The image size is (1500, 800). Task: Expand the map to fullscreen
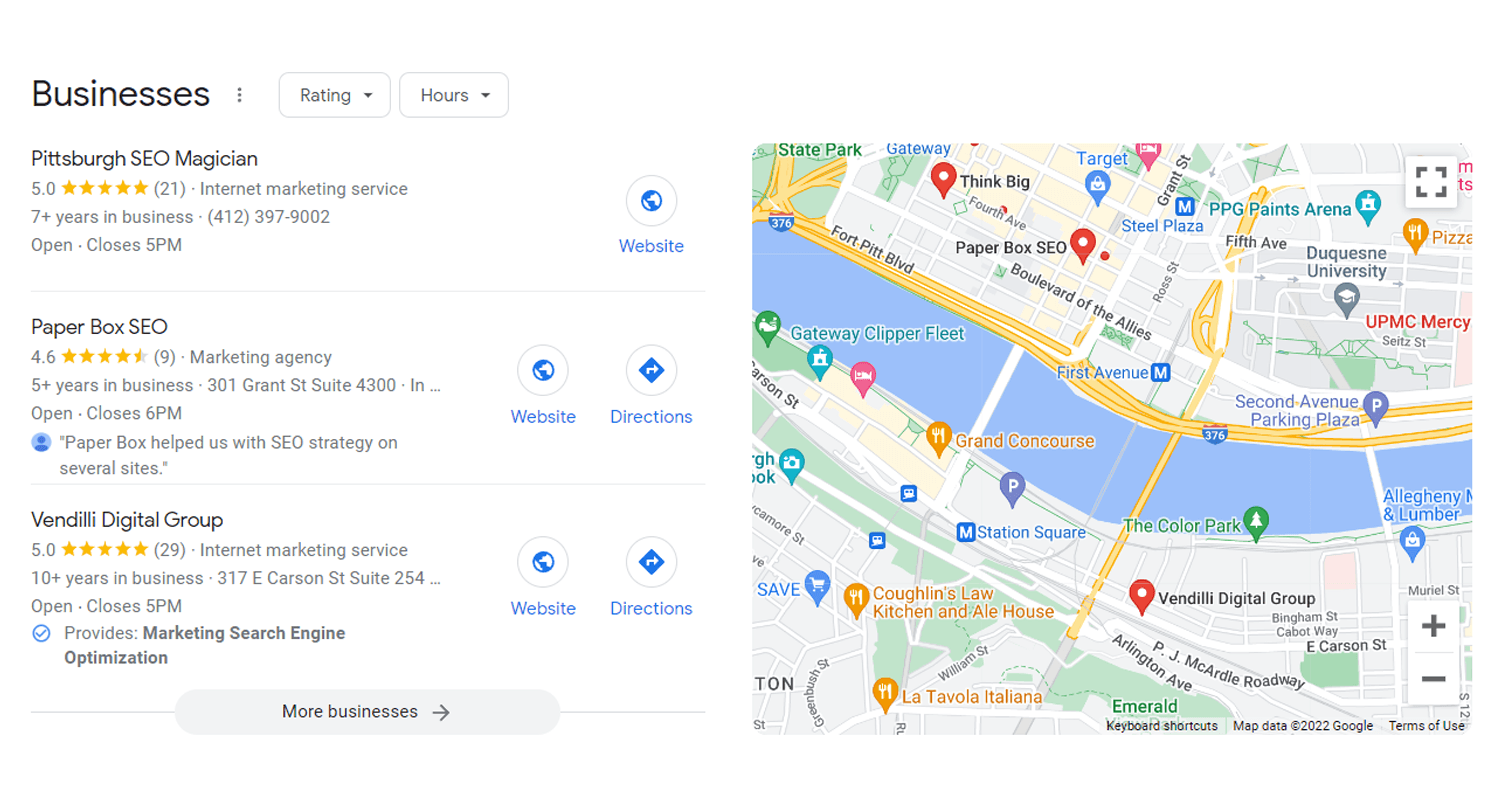[x=1430, y=182]
